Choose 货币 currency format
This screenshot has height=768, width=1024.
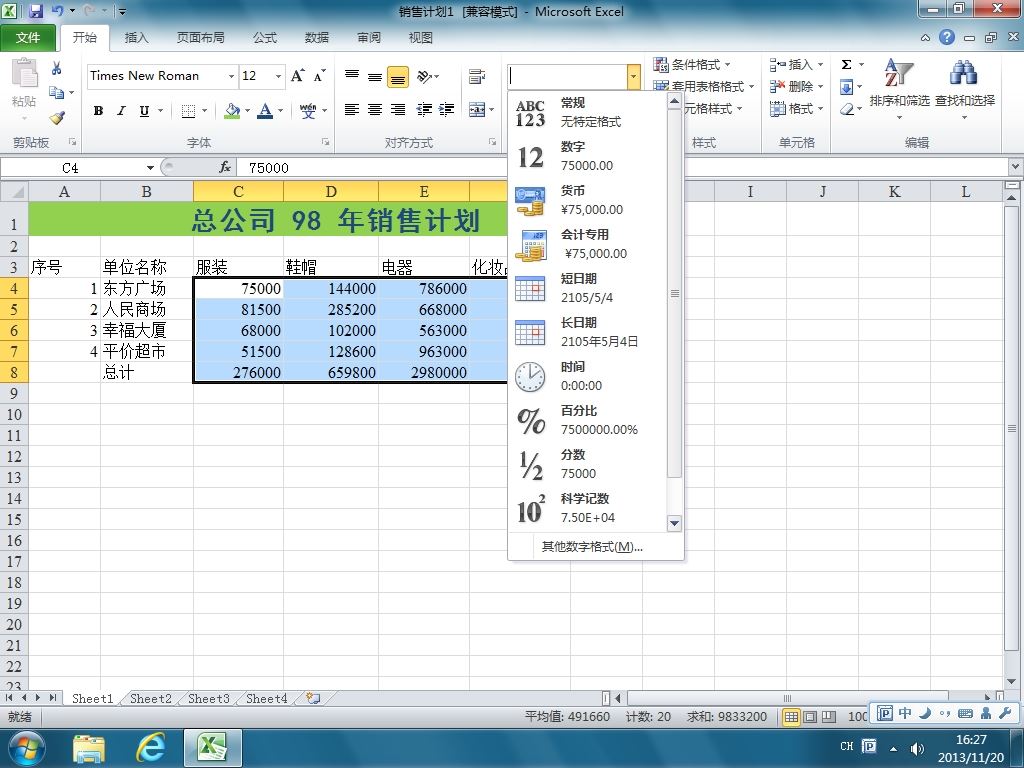[x=588, y=200]
